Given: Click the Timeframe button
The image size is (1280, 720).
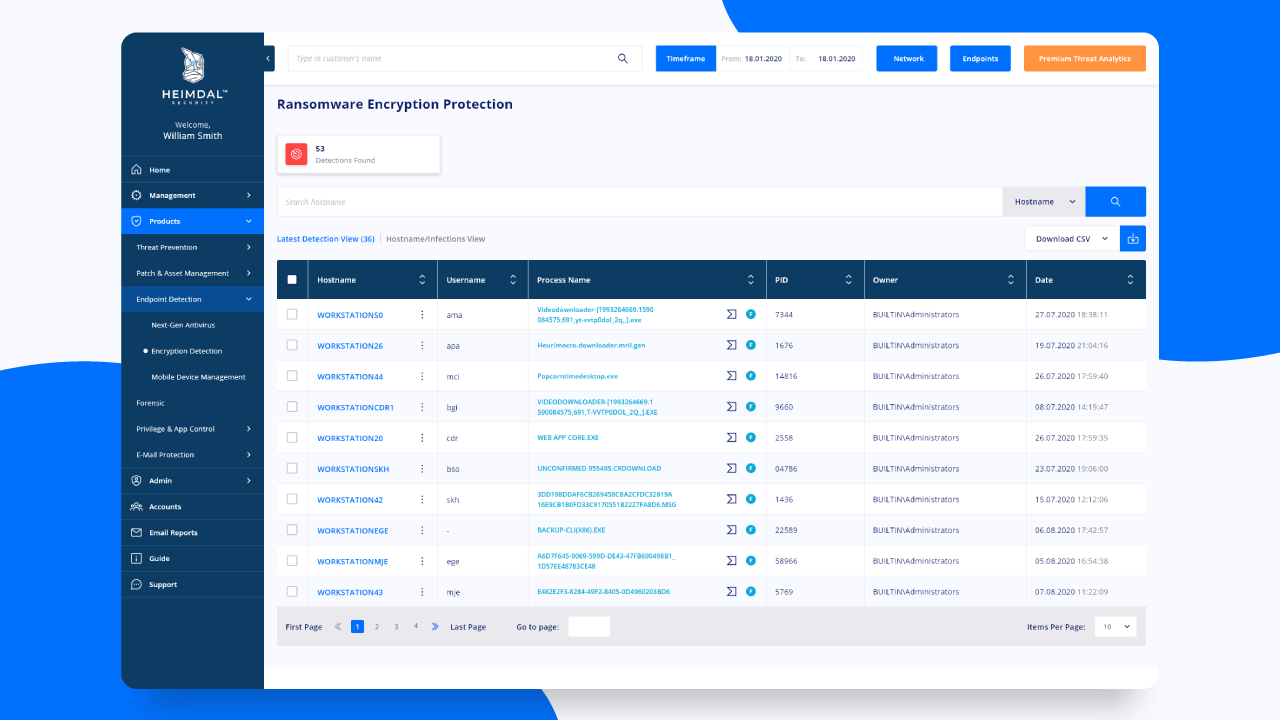Looking at the screenshot, I should click(x=686, y=59).
